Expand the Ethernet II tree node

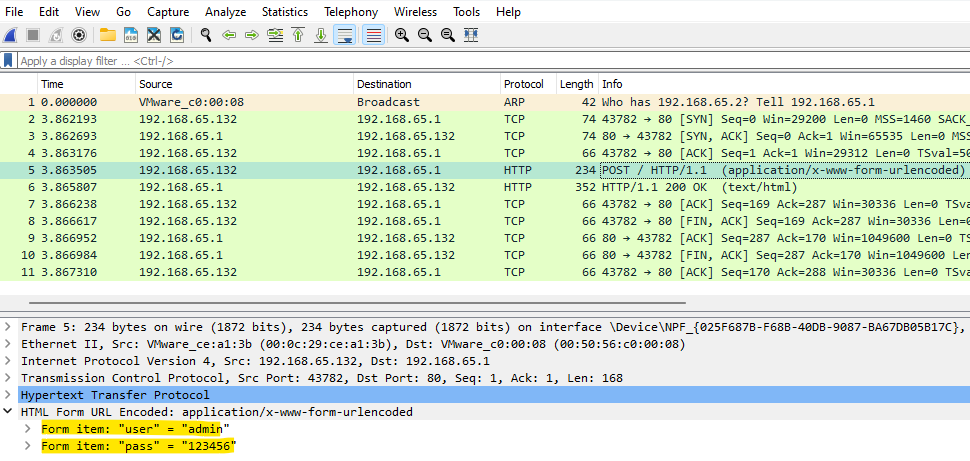(11, 344)
